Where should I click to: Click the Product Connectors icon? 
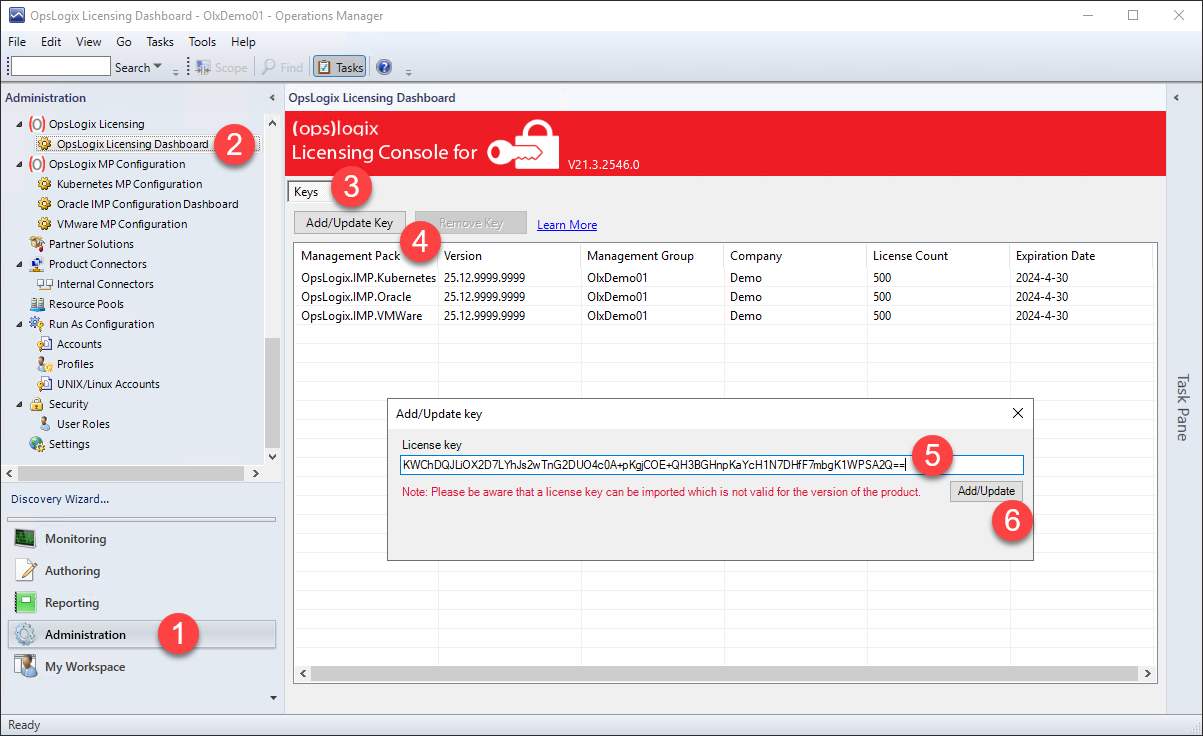tap(37, 264)
